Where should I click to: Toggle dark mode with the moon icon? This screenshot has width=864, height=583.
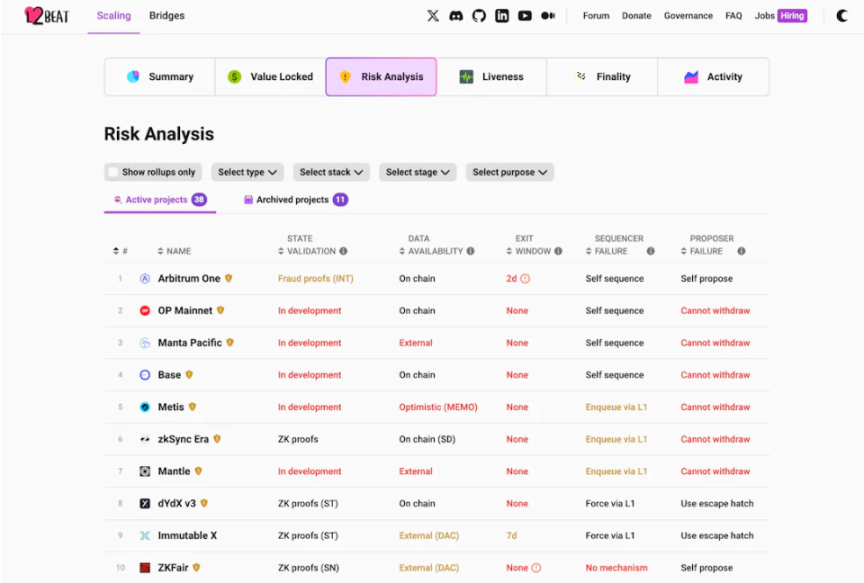tap(842, 15)
